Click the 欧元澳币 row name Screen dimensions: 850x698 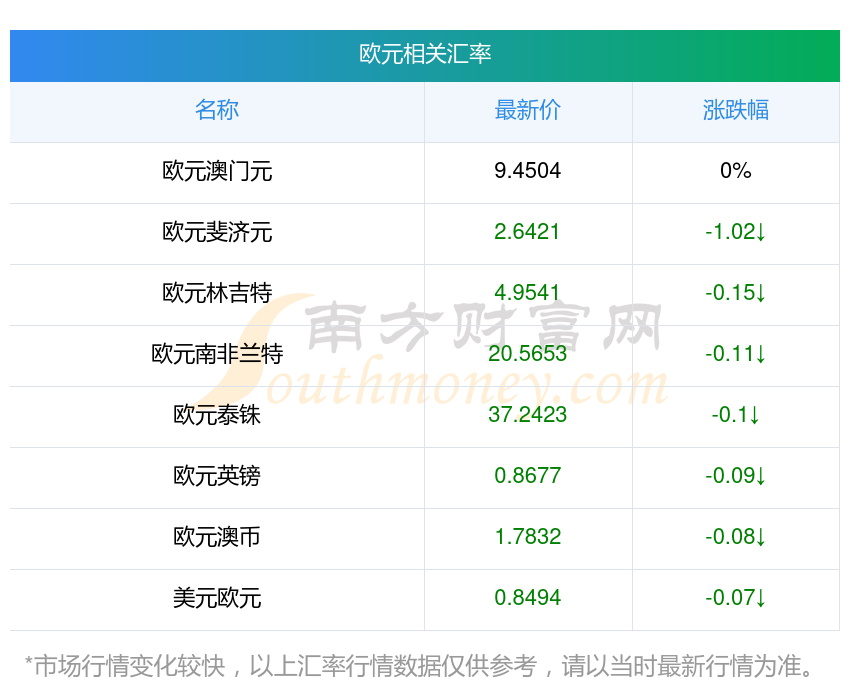tap(217, 537)
